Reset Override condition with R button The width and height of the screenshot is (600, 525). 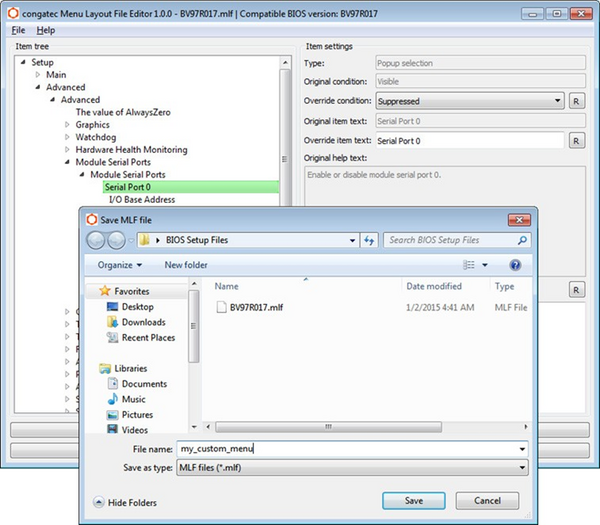pyautogui.click(x=576, y=101)
